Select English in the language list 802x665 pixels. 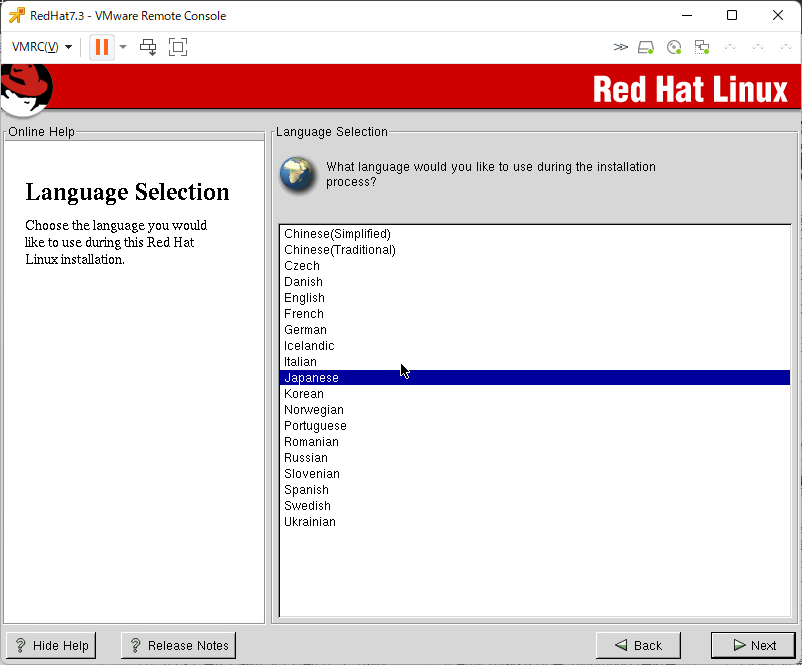click(534, 298)
